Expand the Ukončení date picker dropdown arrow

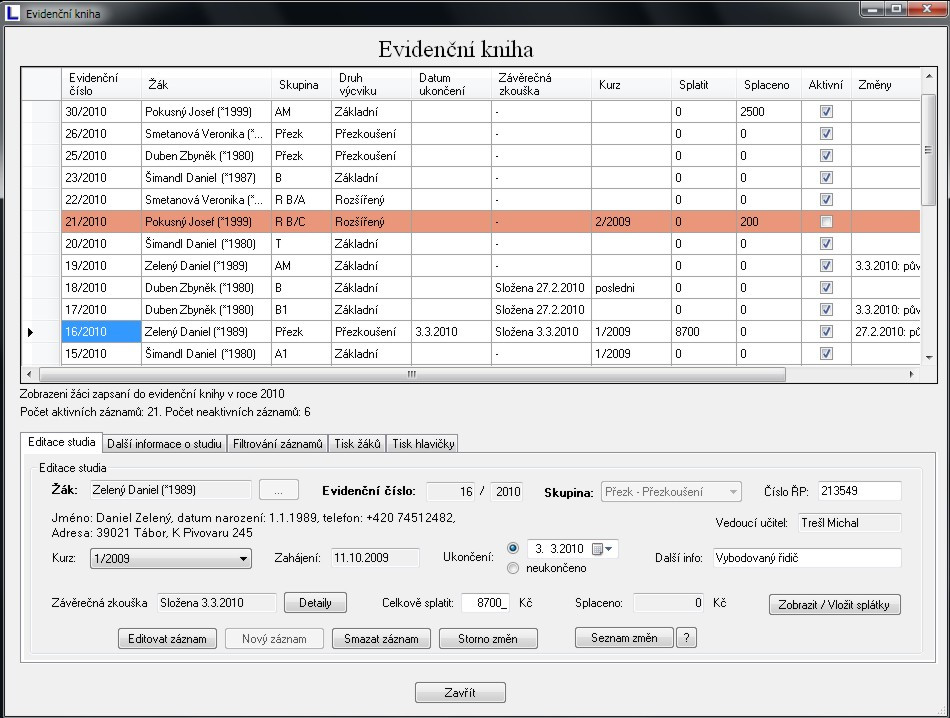pos(609,549)
